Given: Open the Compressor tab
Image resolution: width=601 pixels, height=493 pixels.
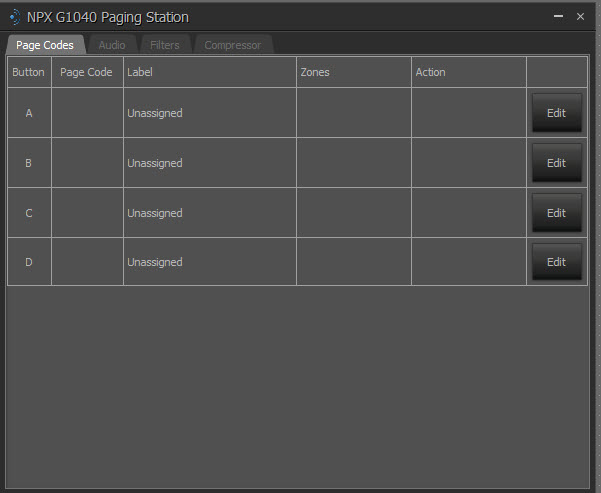Looking at the screenshot, I should 232,45.
